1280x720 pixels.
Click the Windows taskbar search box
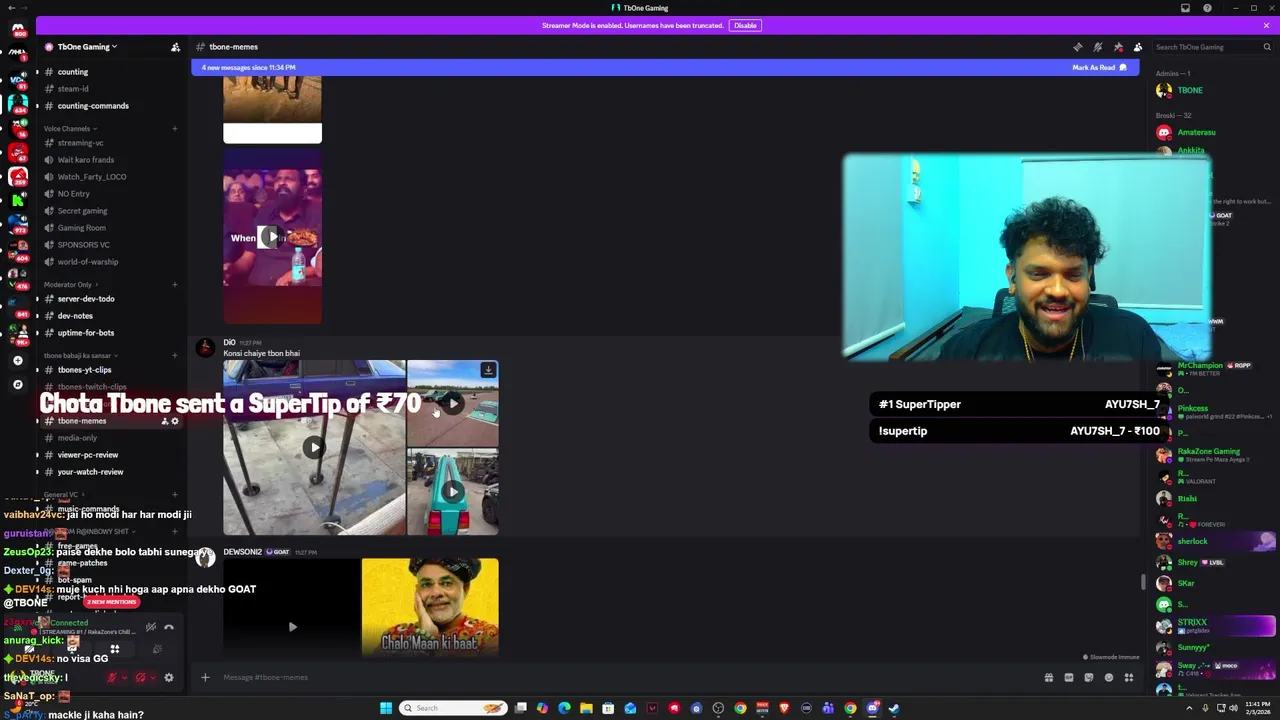tap(453, 708)
